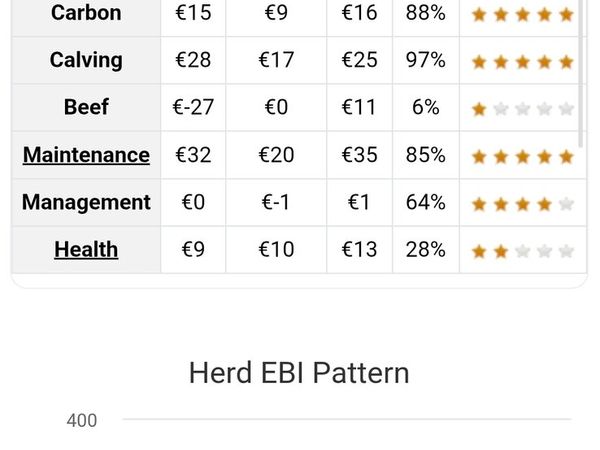This screenshot has height=450, width=600.
Task: Click the Herd EBI Pattern chart title
Action: pyautogui.click(x=299, y=373)
